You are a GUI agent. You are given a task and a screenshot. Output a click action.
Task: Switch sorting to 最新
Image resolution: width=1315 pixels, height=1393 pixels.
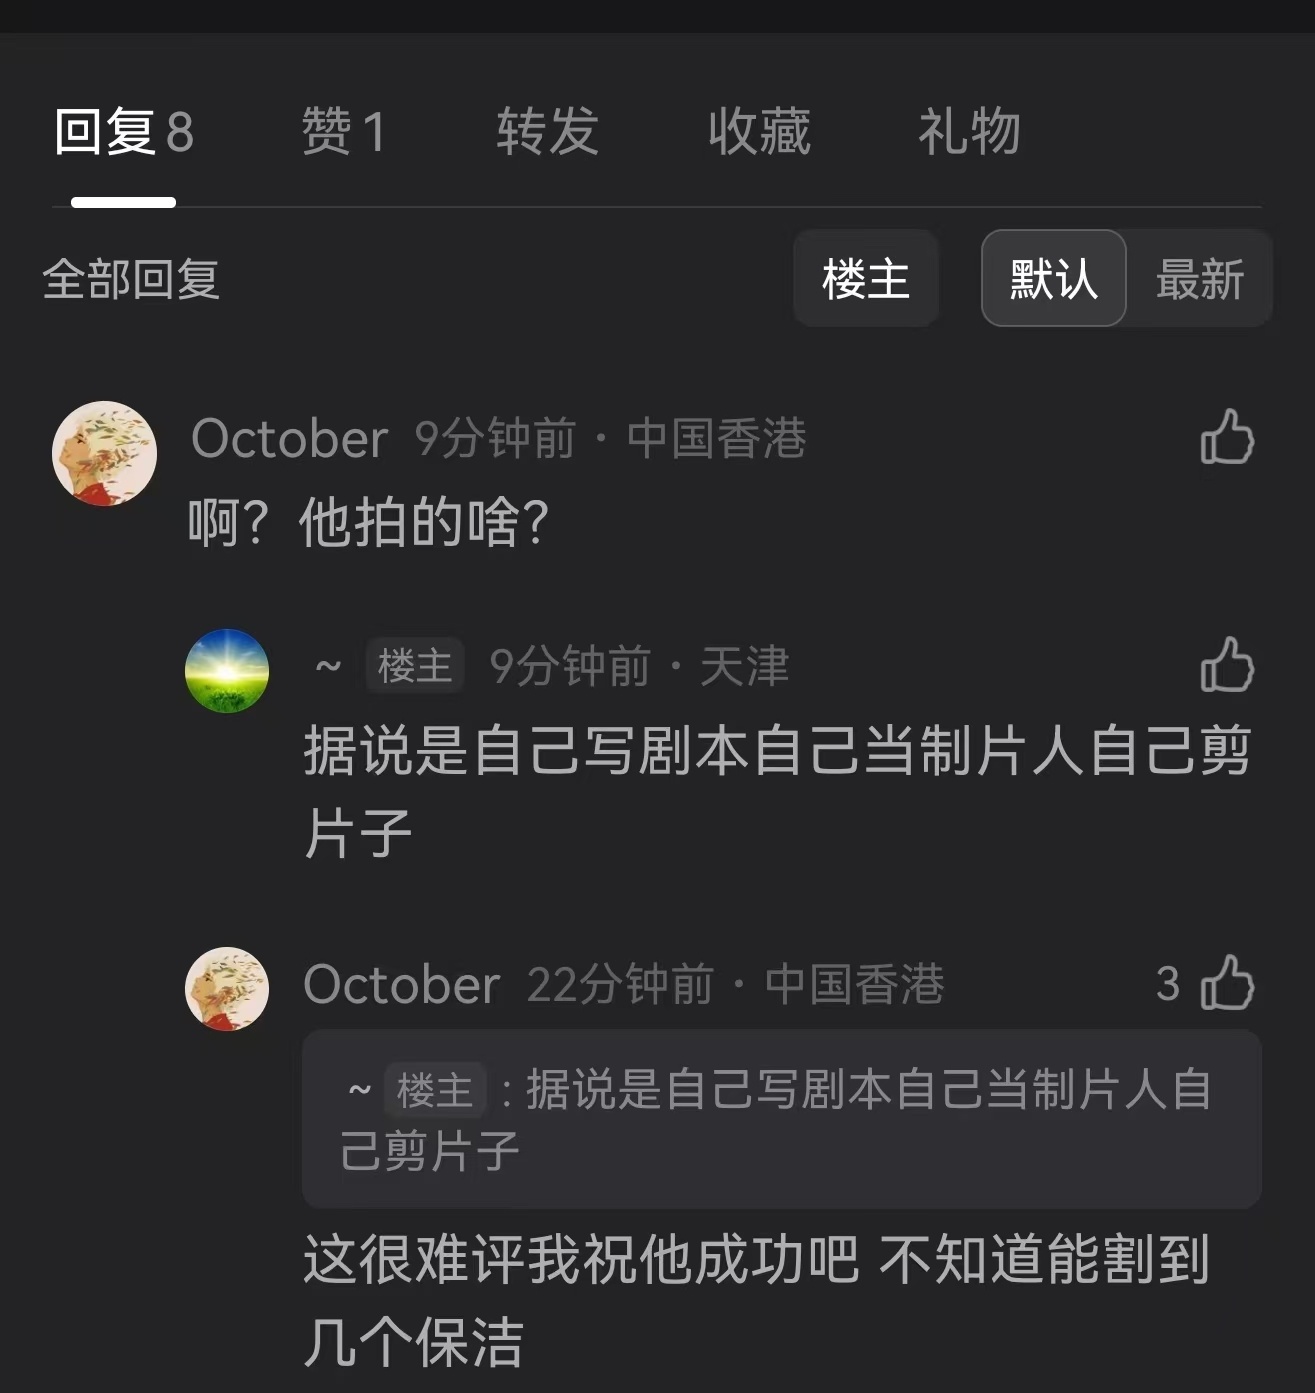pos(1200,278)
